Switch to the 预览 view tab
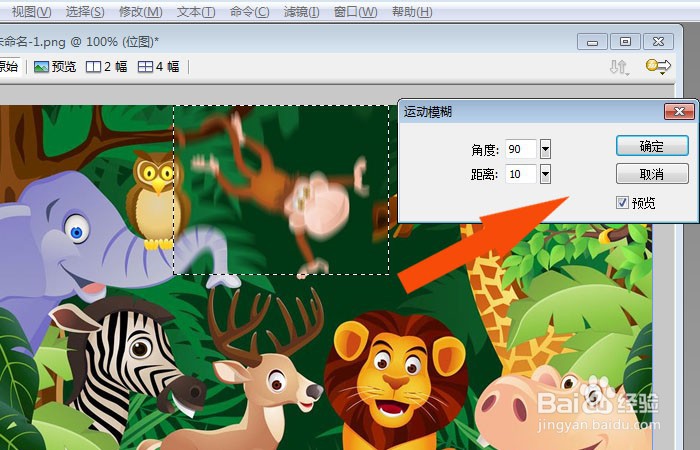This screenshot has width=700, height=450. (x=55, y=67)
